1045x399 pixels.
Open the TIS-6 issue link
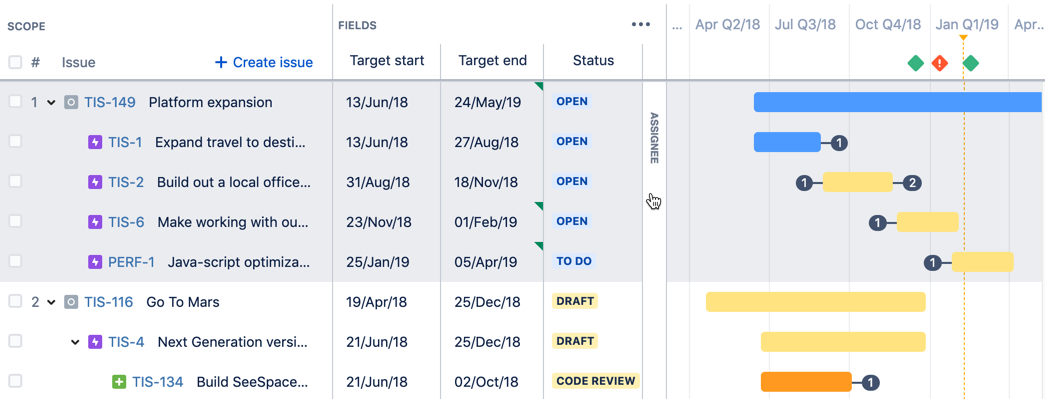click(126, 222)
